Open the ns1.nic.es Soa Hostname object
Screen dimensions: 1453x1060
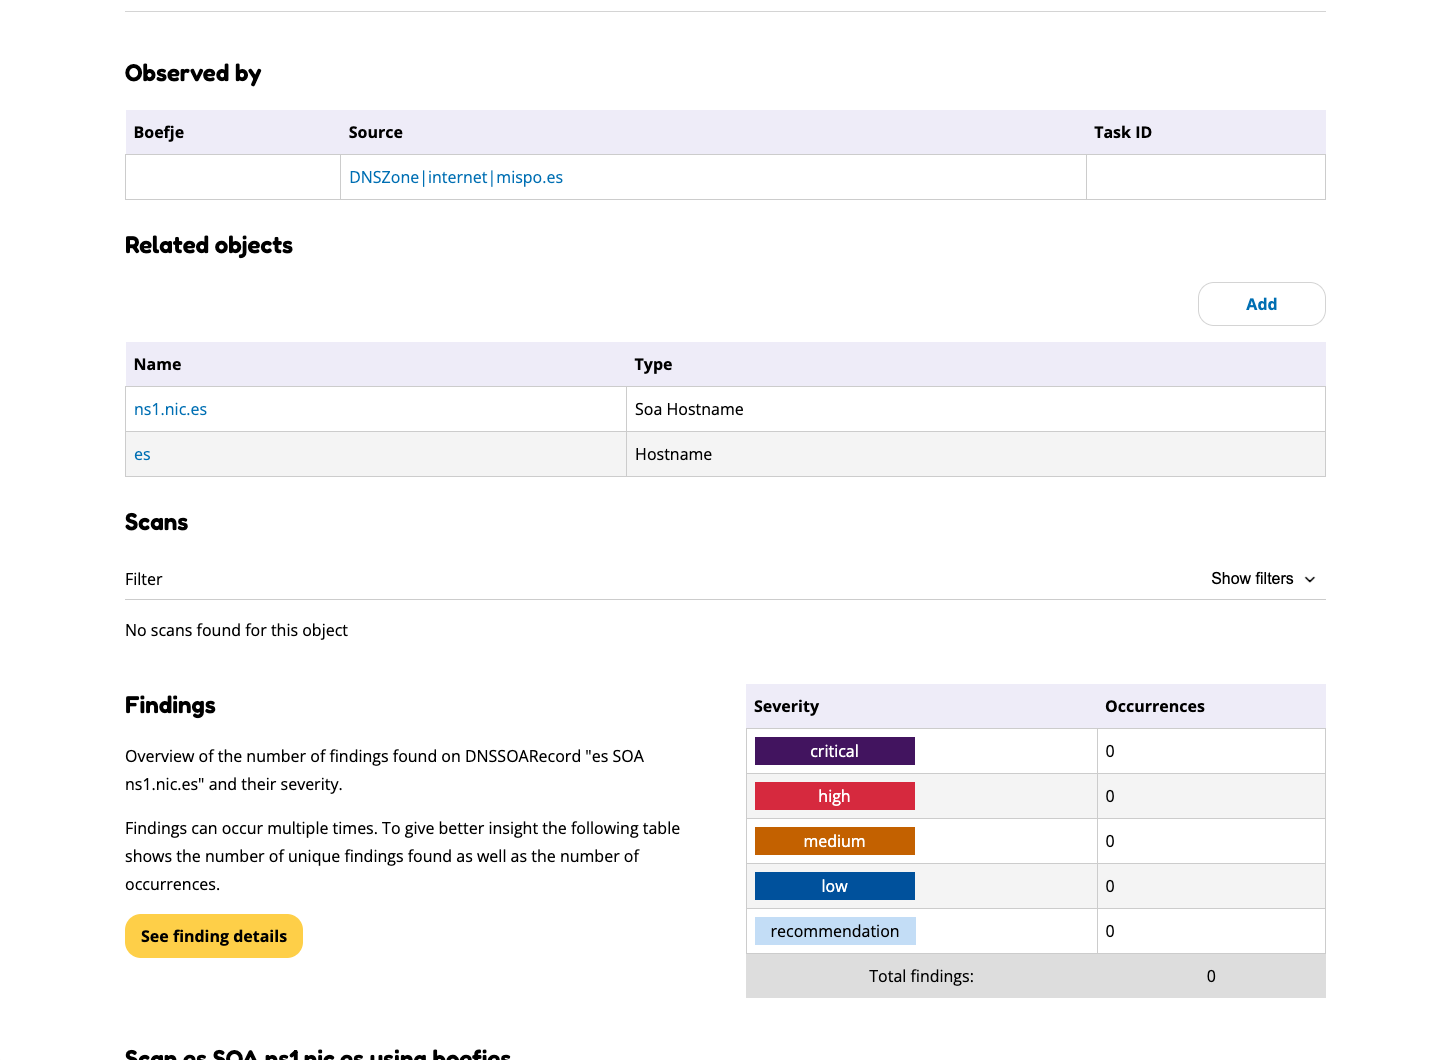click(x=170, y=409)
